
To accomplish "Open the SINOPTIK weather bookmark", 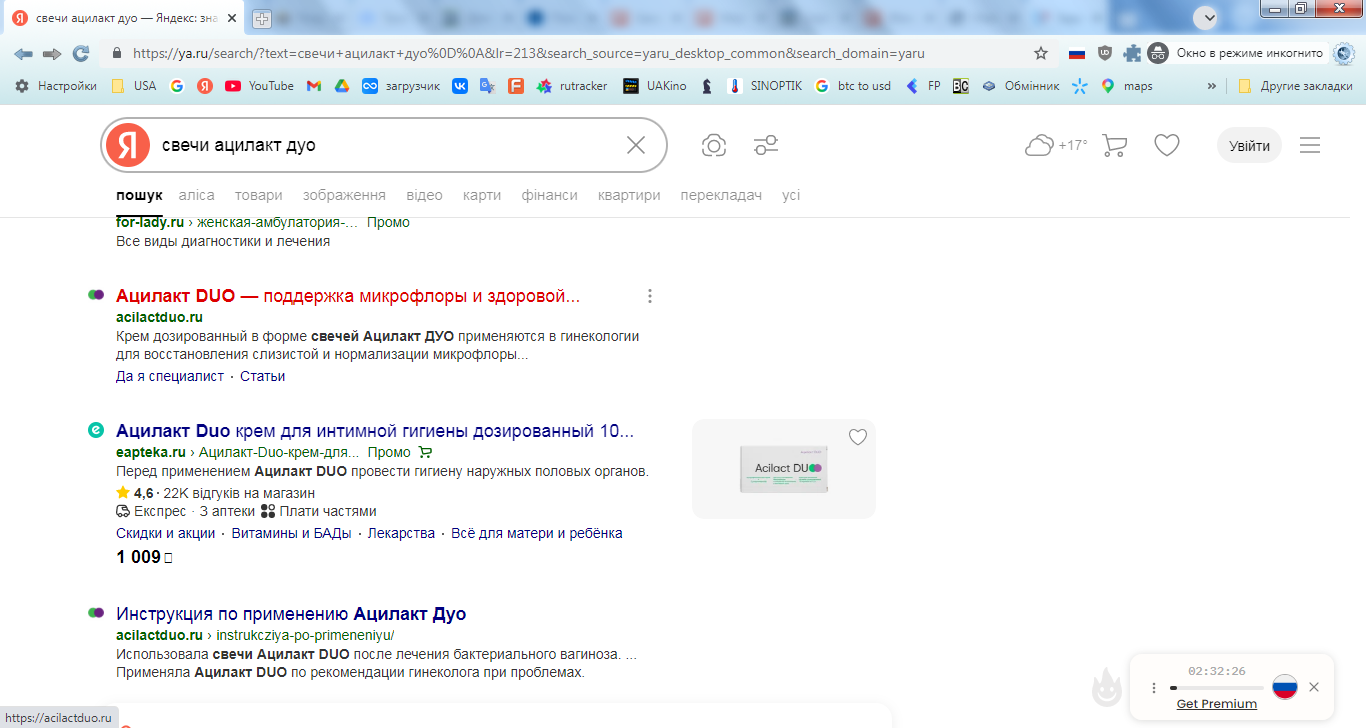I will (765, 86).
